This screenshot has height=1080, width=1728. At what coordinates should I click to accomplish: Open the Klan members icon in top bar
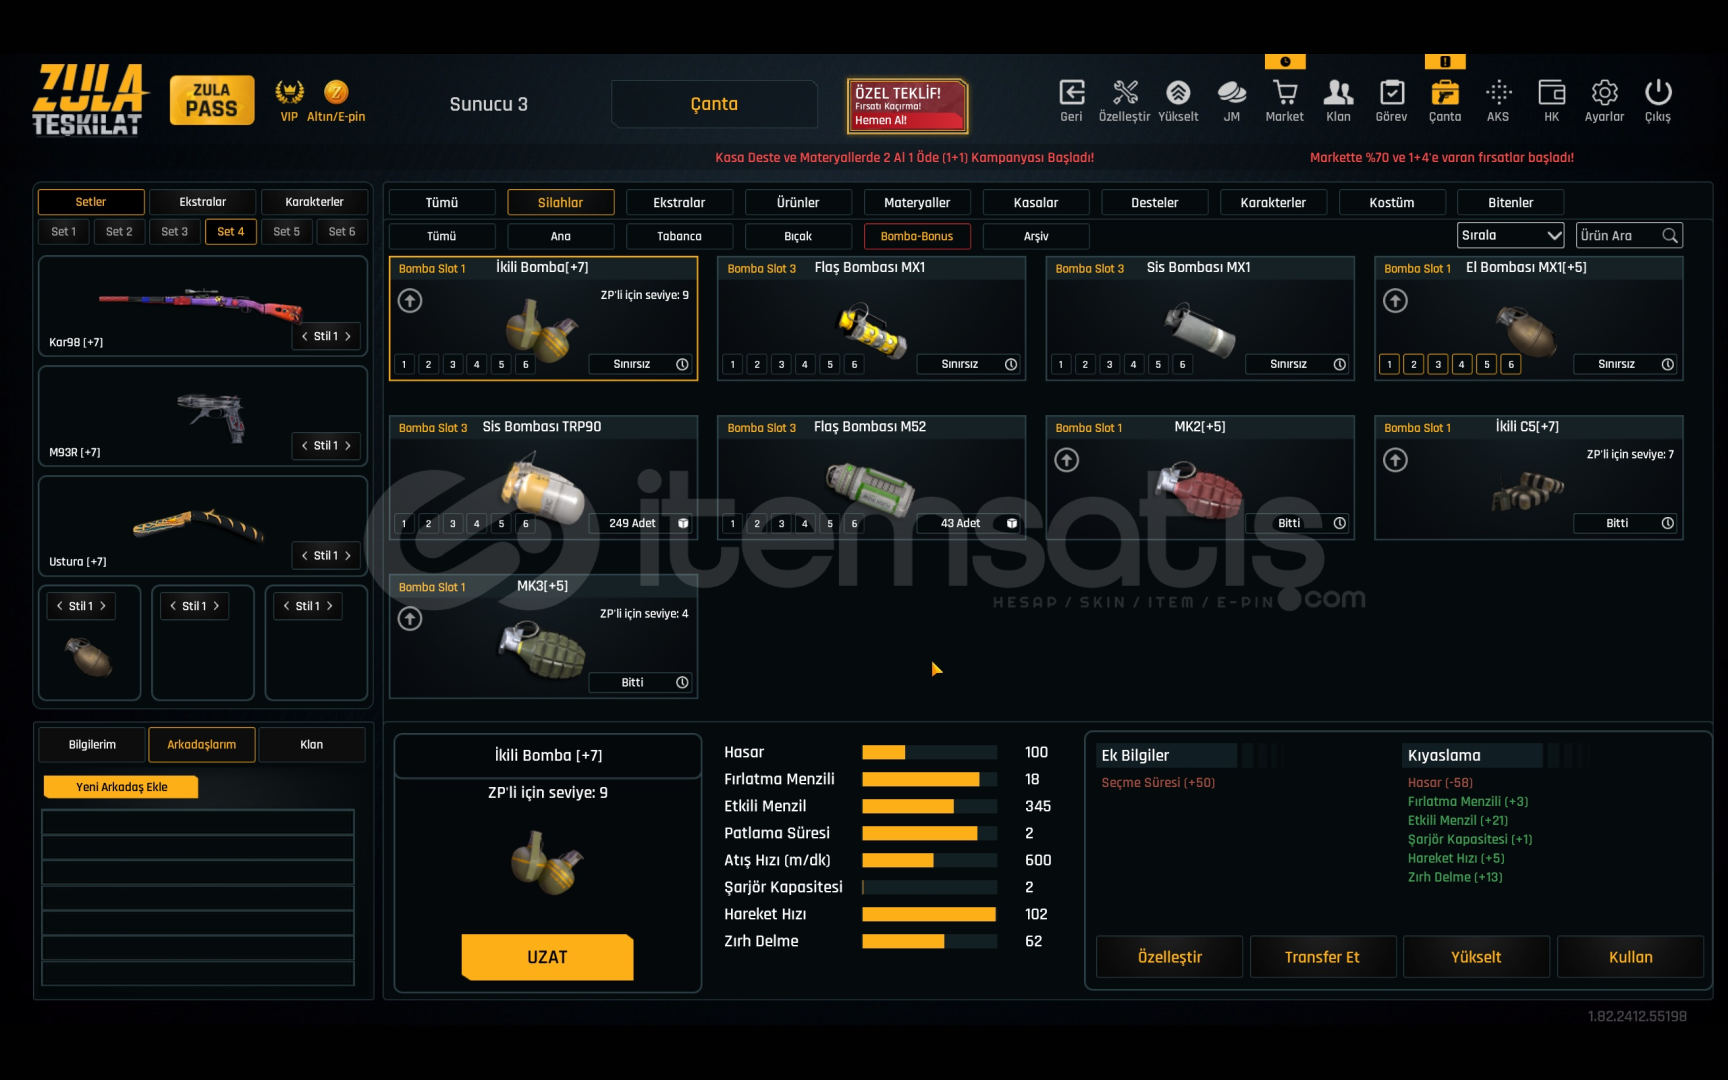1338,93
